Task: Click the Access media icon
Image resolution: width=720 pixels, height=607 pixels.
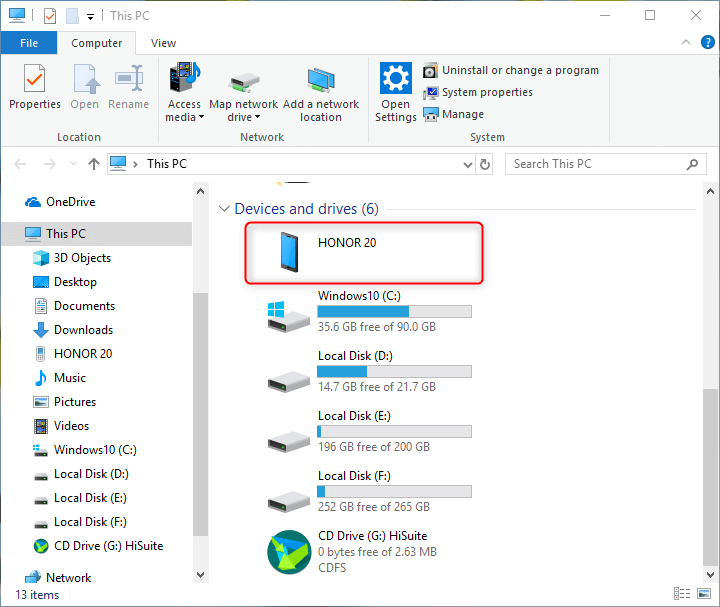Action: coord(185,77)
